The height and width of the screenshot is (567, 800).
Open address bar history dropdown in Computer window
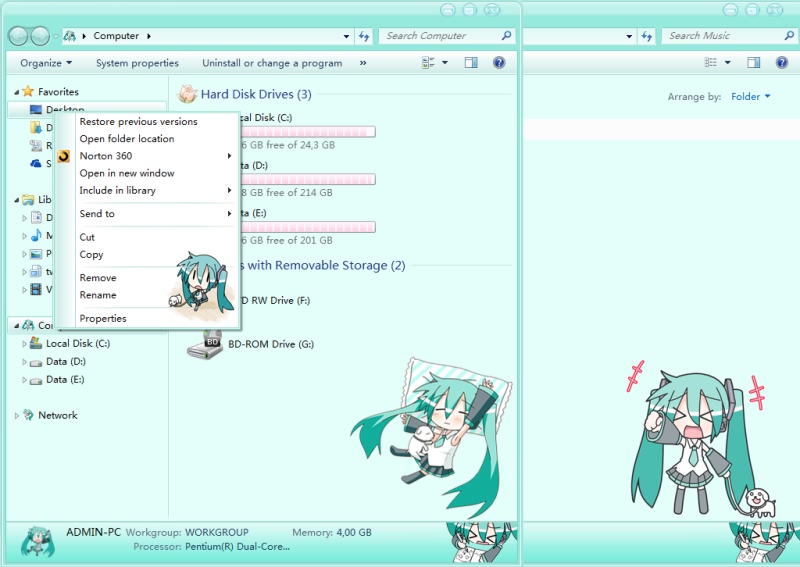coord(346,36)
